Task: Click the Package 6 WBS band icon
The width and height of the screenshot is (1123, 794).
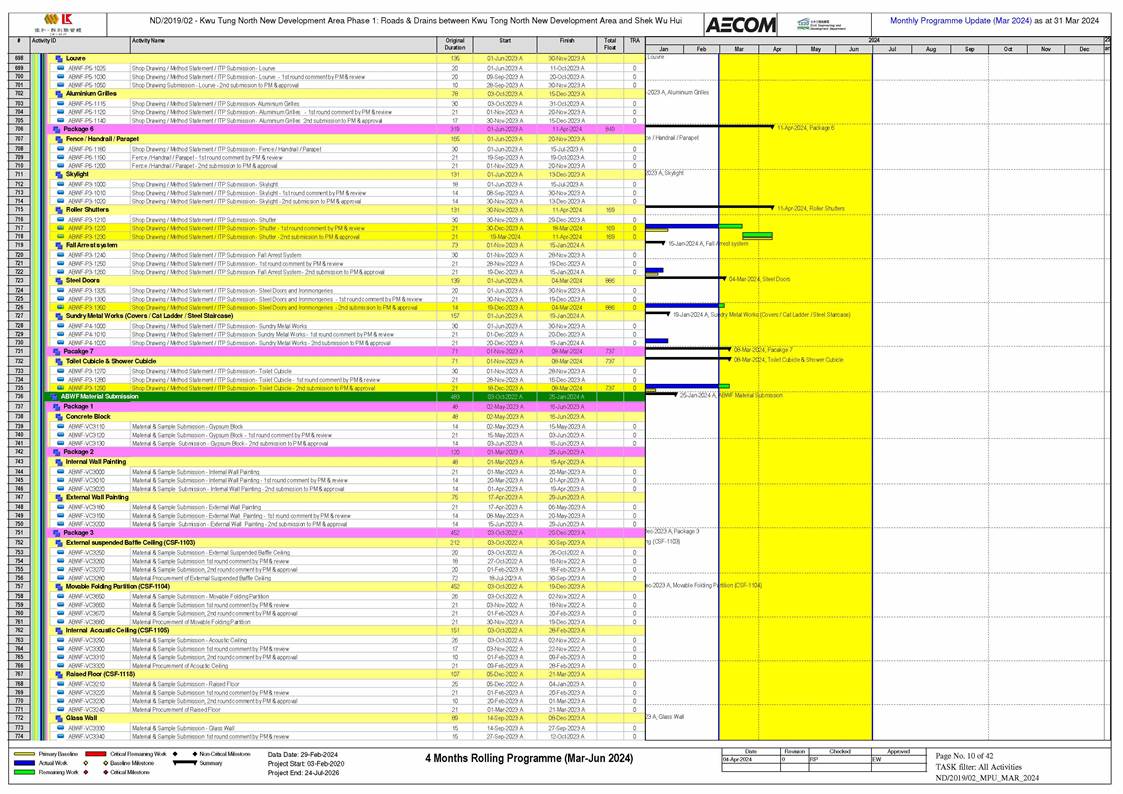Action: coord(56,129)
